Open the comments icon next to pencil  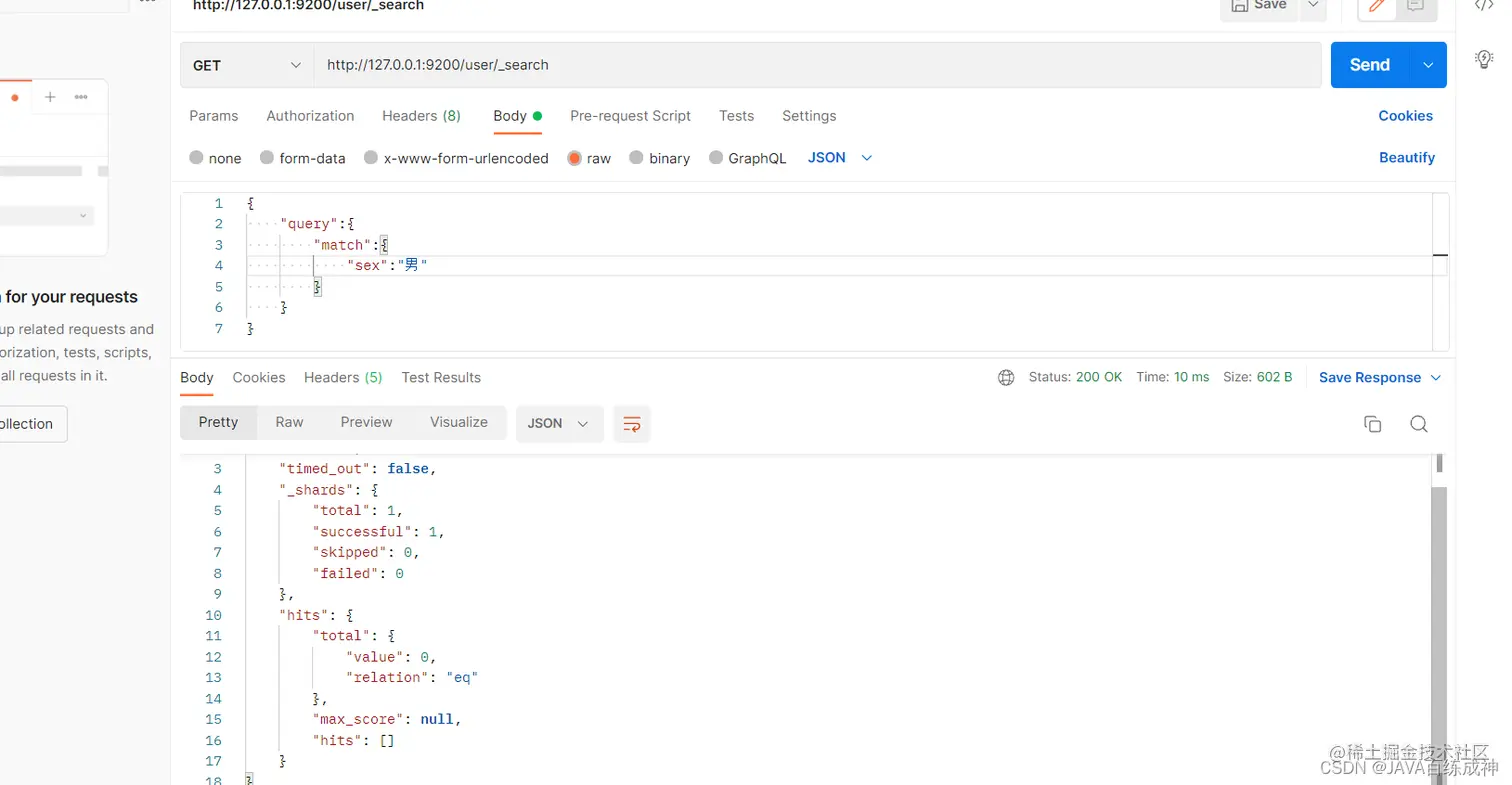click(x=1416, y=6)
